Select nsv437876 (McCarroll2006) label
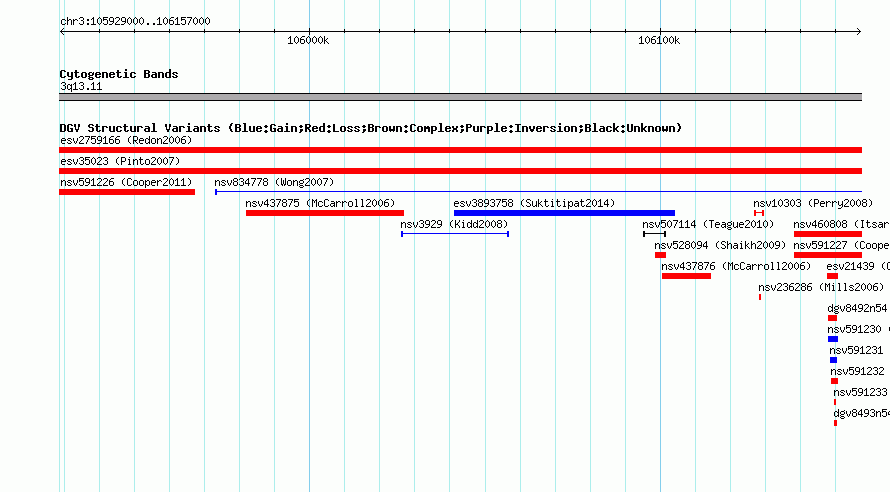Viewport: 890px width, 492px height. click(x=736, y=266)
